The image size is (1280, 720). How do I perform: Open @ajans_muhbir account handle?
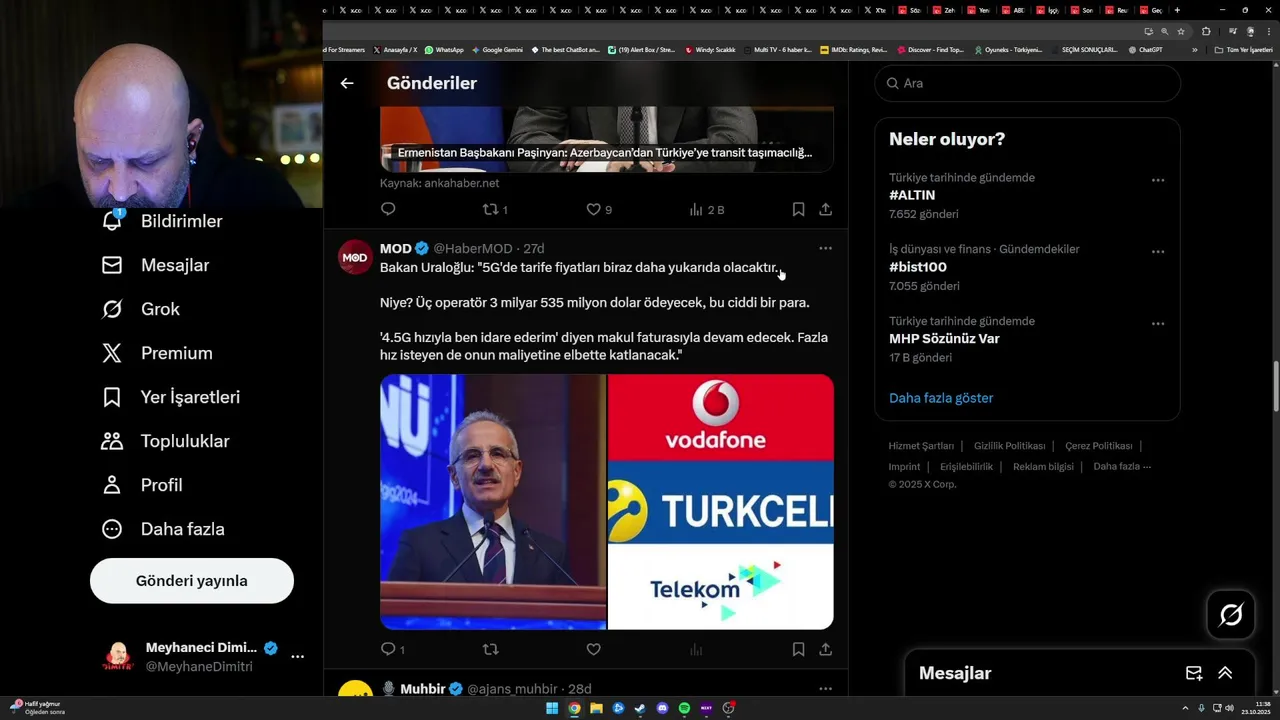click(514, 689)
